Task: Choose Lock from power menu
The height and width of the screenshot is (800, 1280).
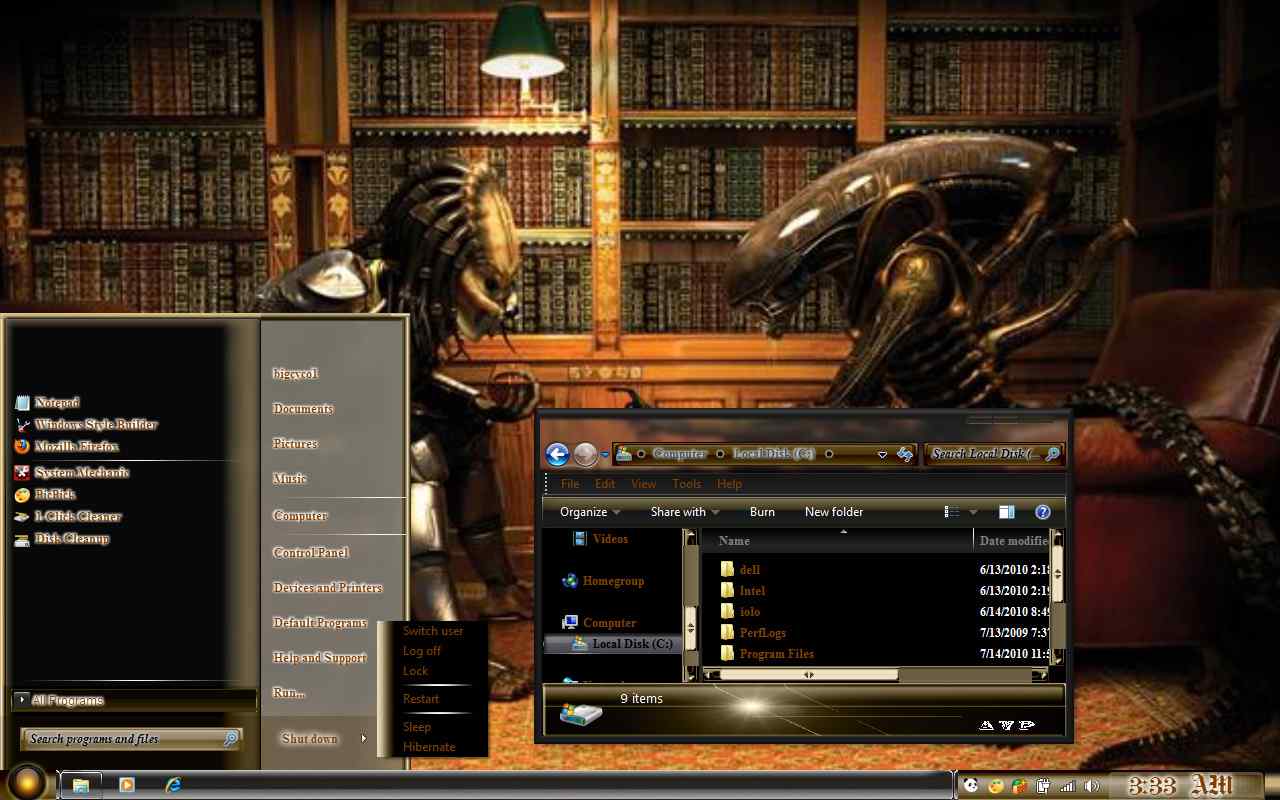Action: pos(415,671)
